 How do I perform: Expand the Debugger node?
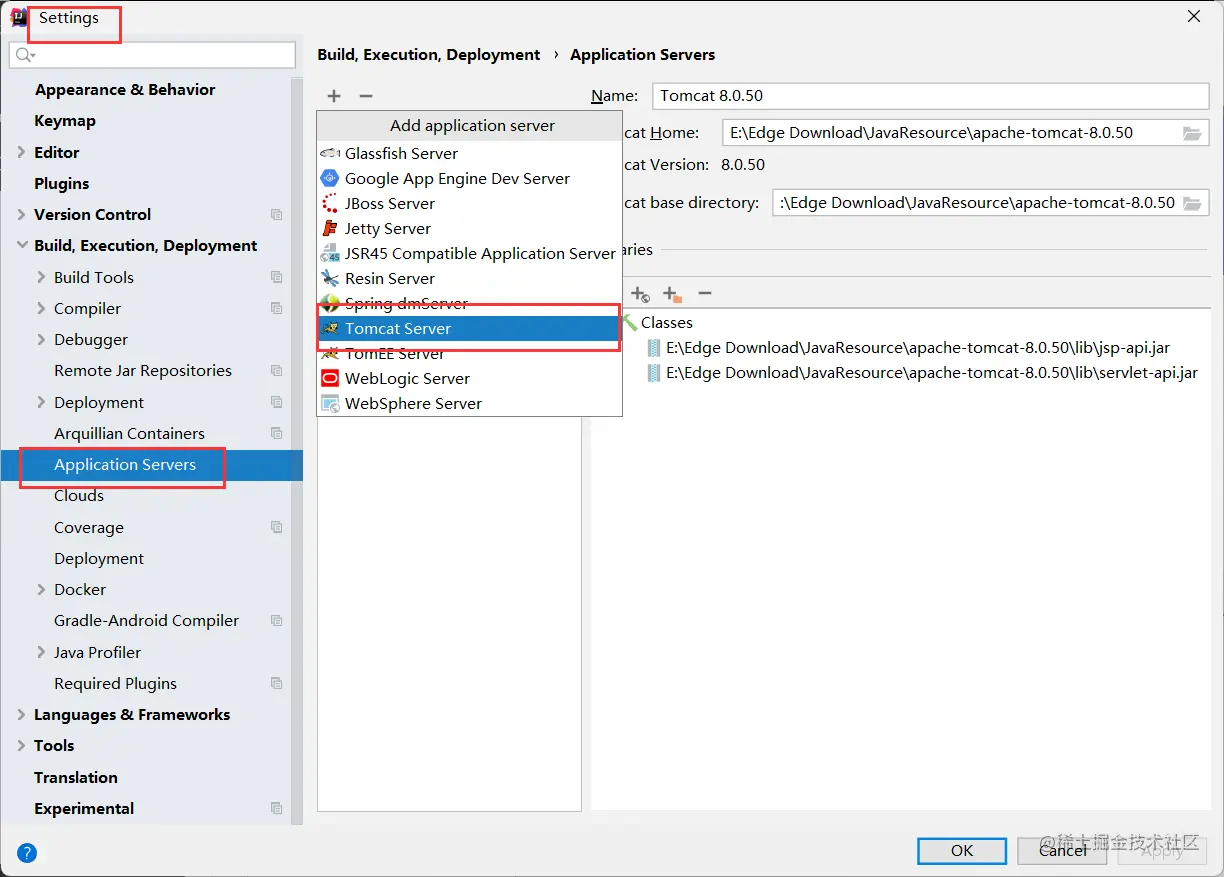(41, 339)
